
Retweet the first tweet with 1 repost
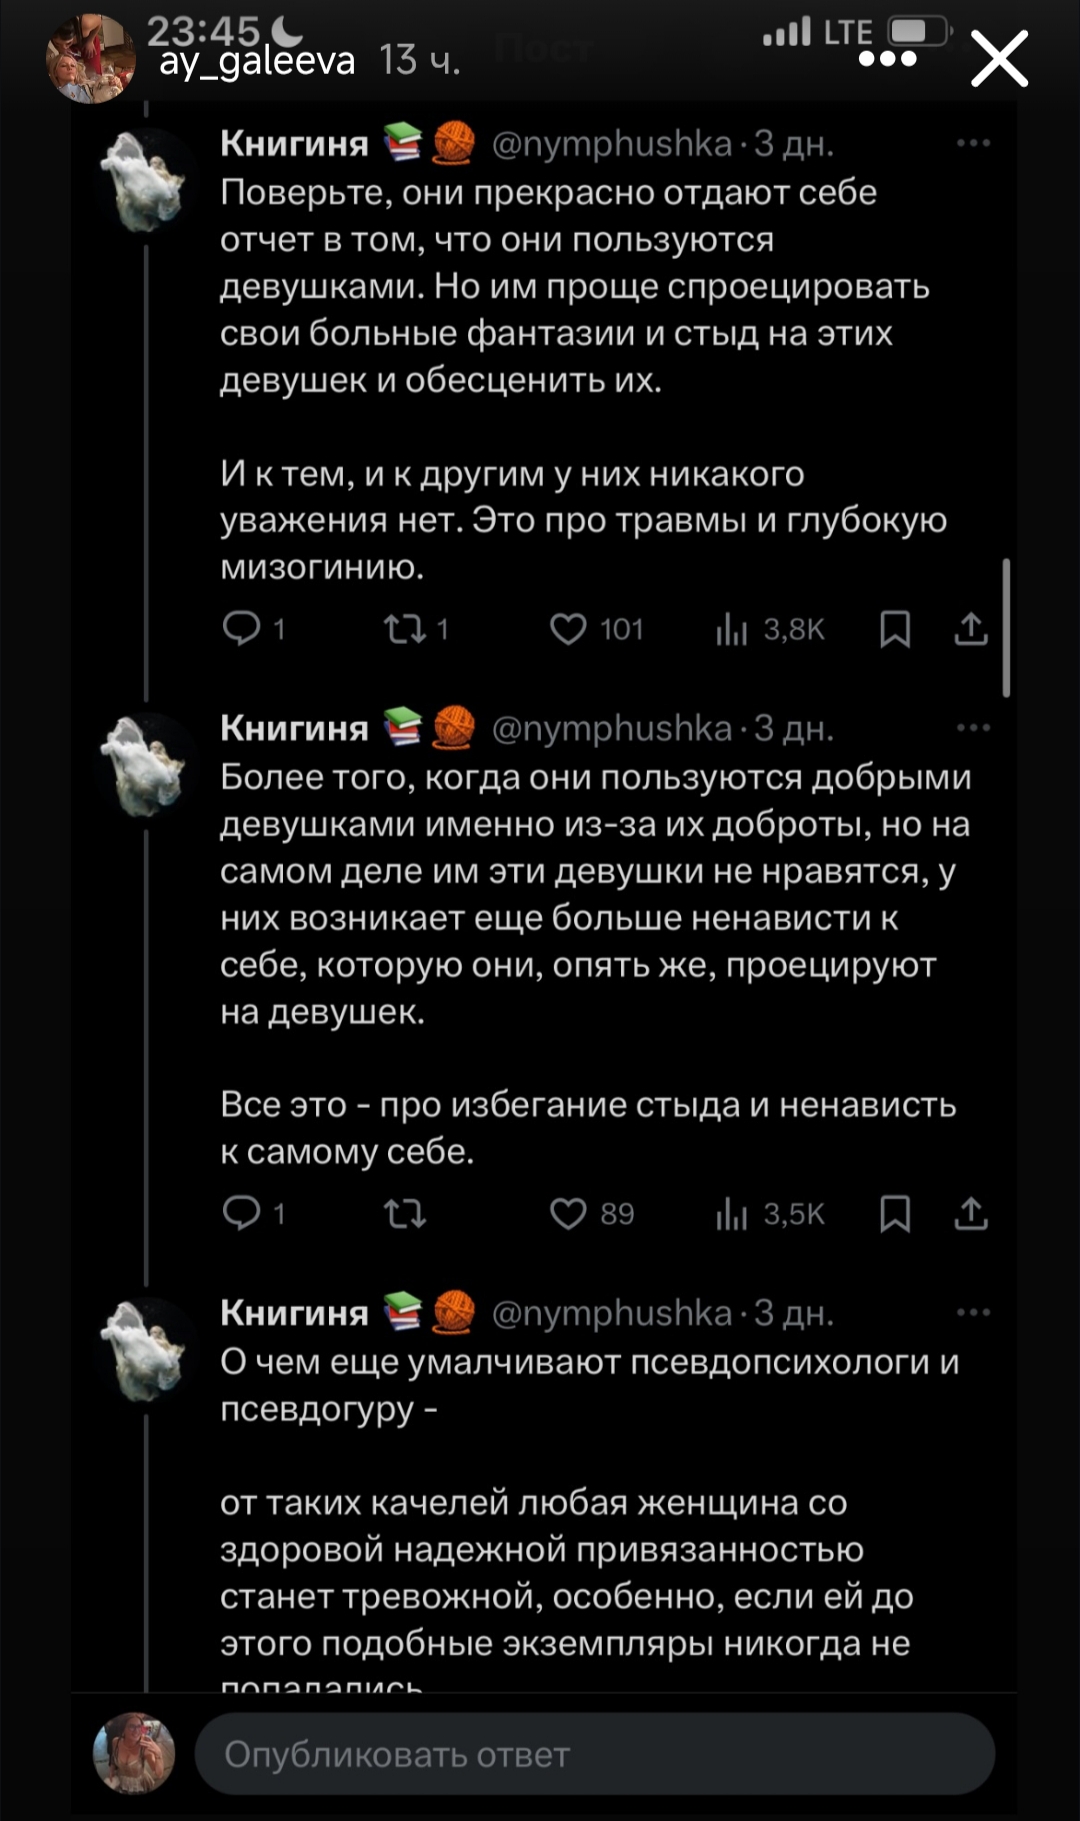pos(406,629)
